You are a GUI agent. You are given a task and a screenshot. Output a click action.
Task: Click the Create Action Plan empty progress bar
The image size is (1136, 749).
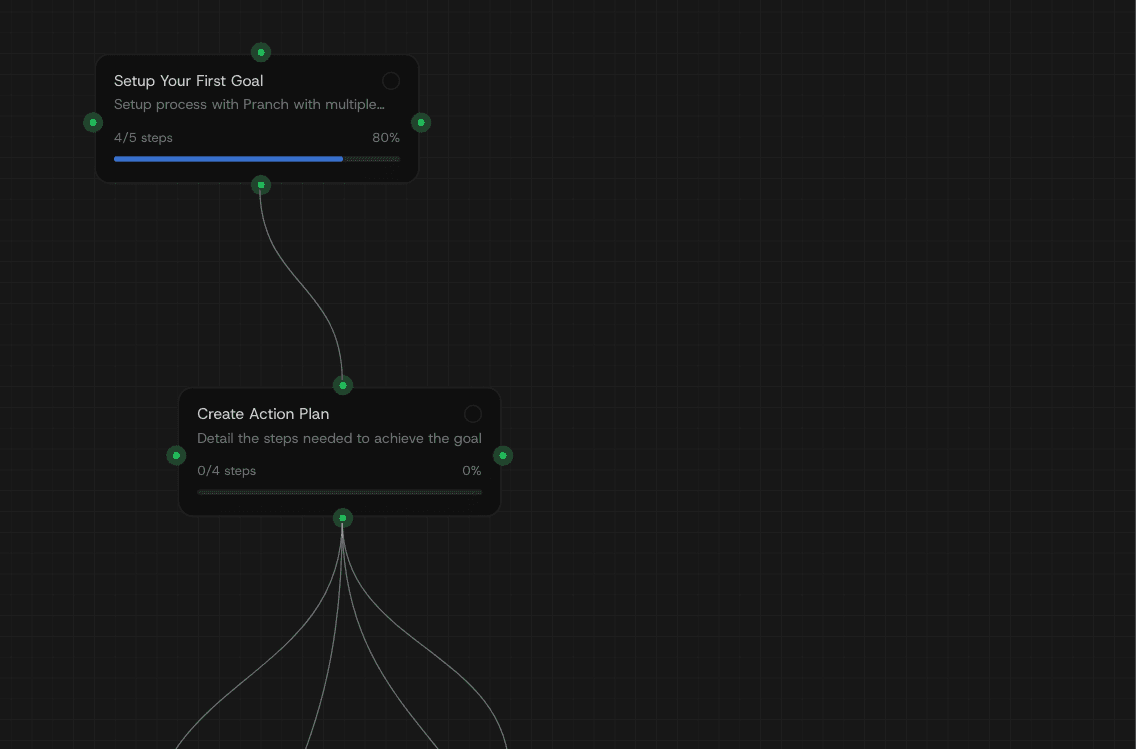point(339,492)
